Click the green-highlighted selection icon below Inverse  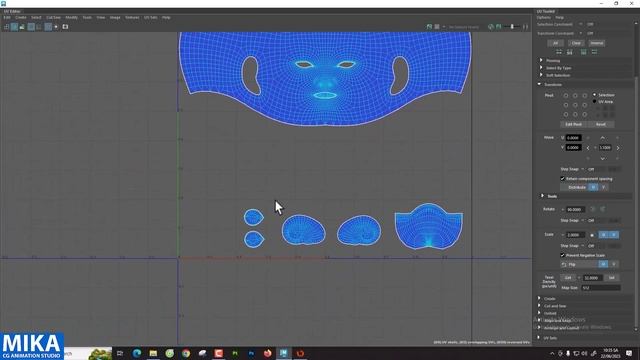(584, 52)
